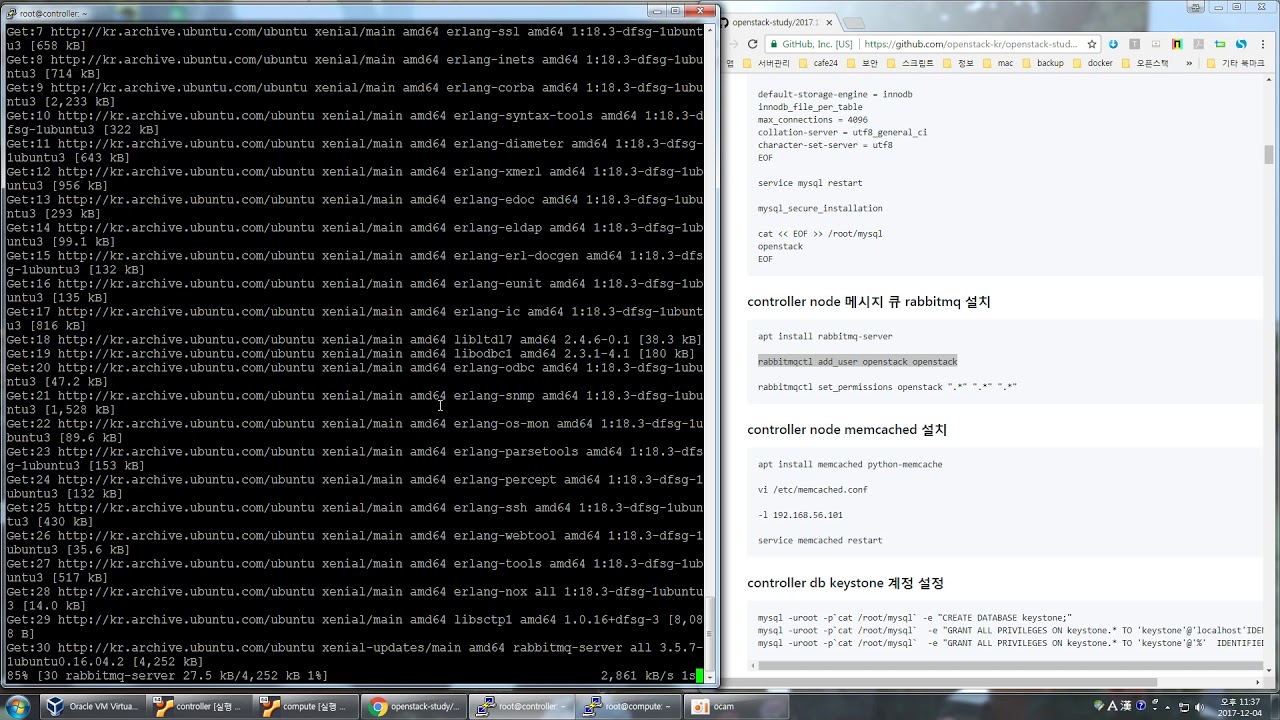Switch to root@compute PuTTY taskbar button

(627, 706)
